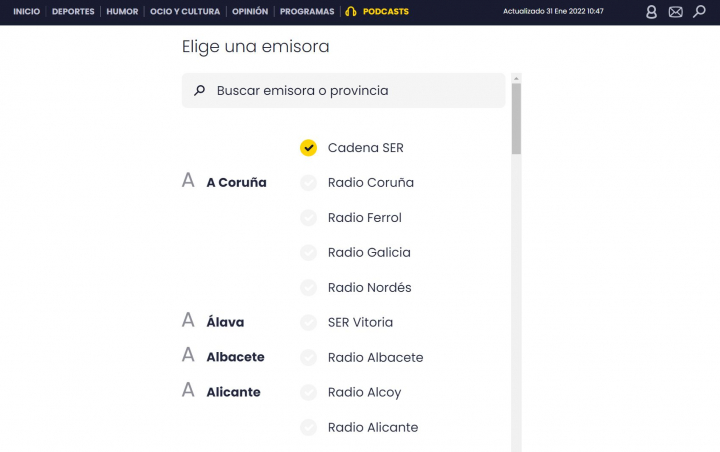
Task: Select the Radio Coruña station checkmark
Action: [309, 183]
